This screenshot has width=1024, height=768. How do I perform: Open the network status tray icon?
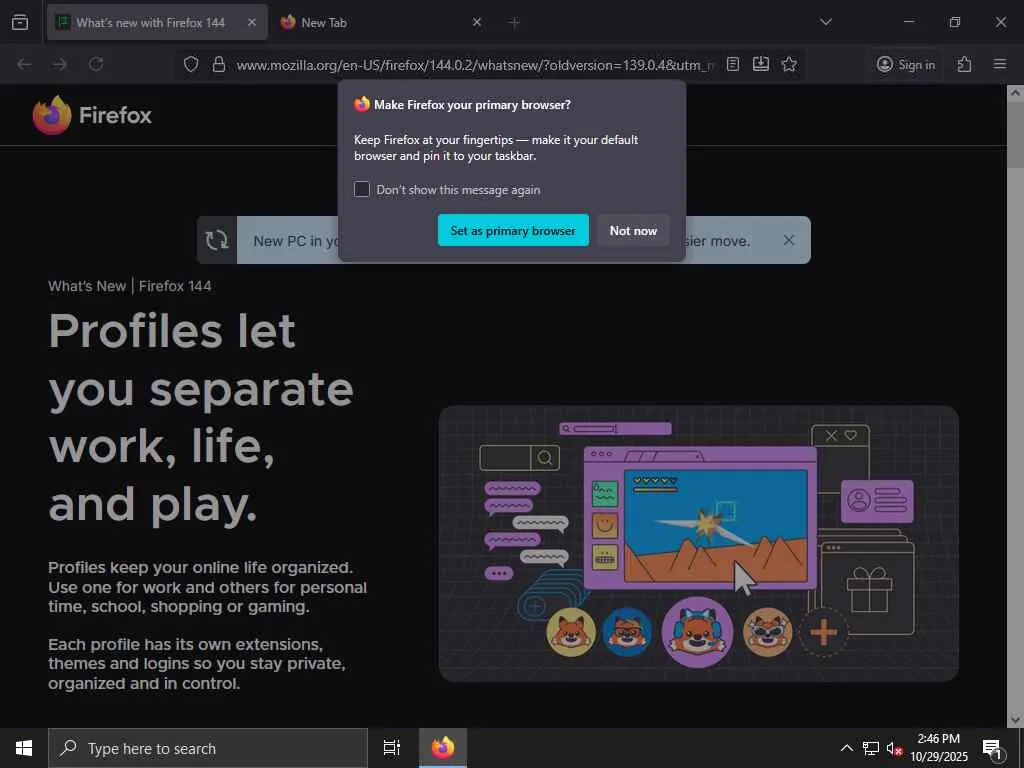(871, 748)
